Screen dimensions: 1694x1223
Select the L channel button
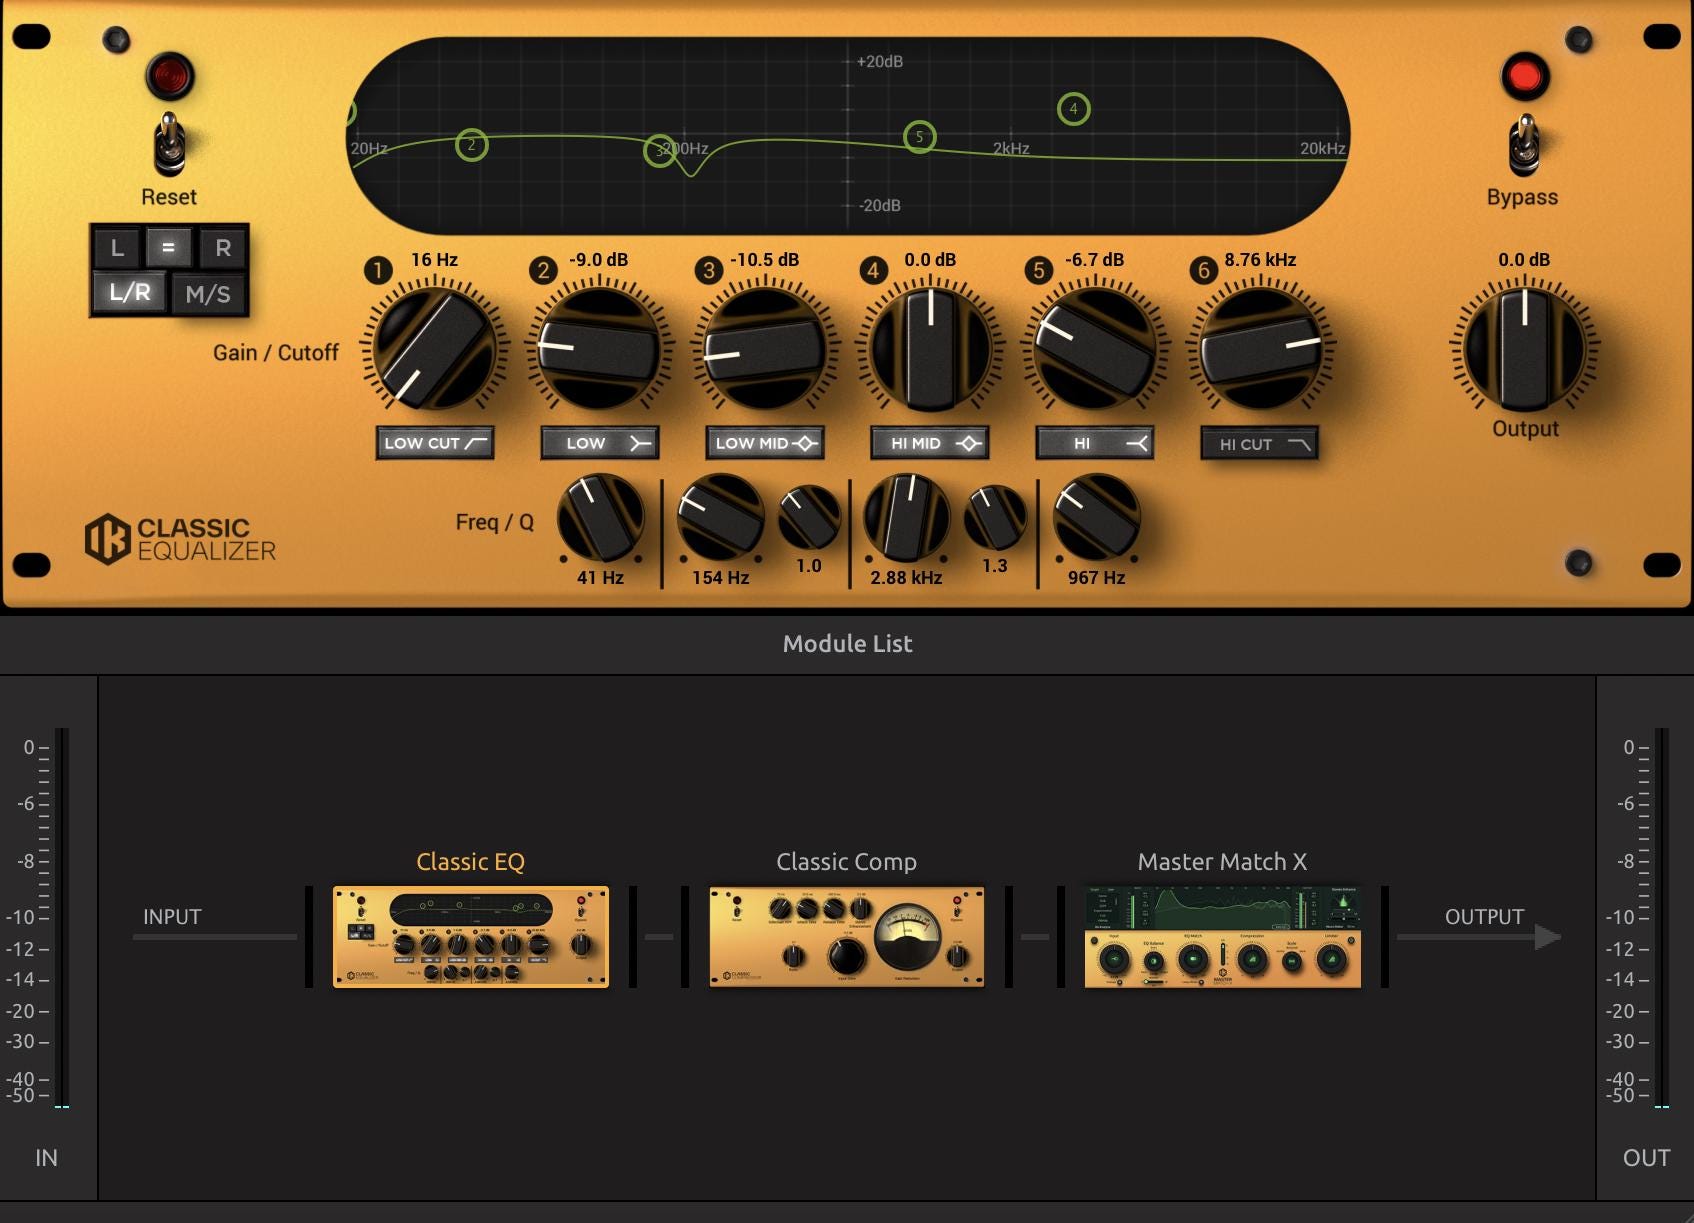117,248
